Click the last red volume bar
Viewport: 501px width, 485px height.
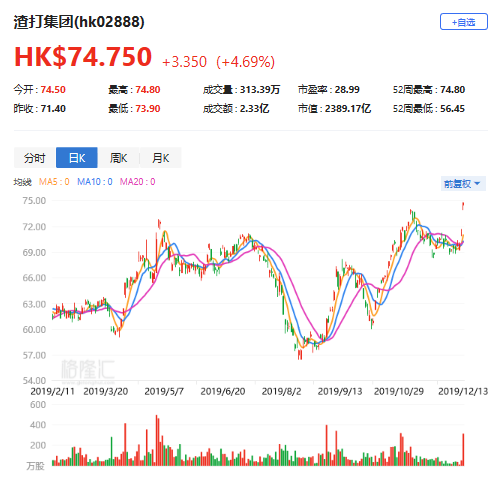click(x=463, y=449)
